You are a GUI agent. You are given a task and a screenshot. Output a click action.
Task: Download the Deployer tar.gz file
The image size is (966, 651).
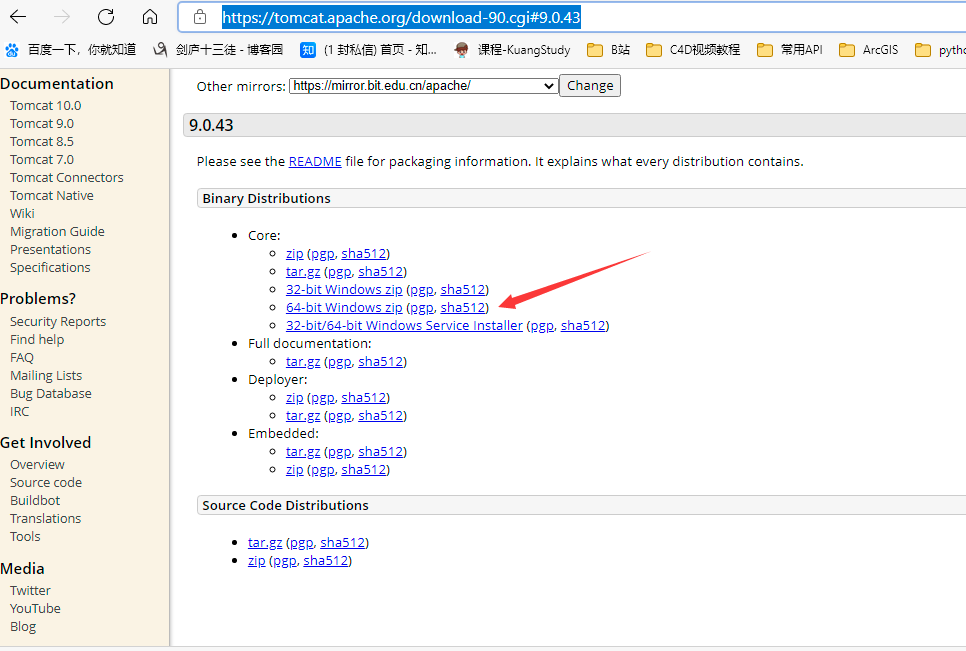[x=303, y=416]
